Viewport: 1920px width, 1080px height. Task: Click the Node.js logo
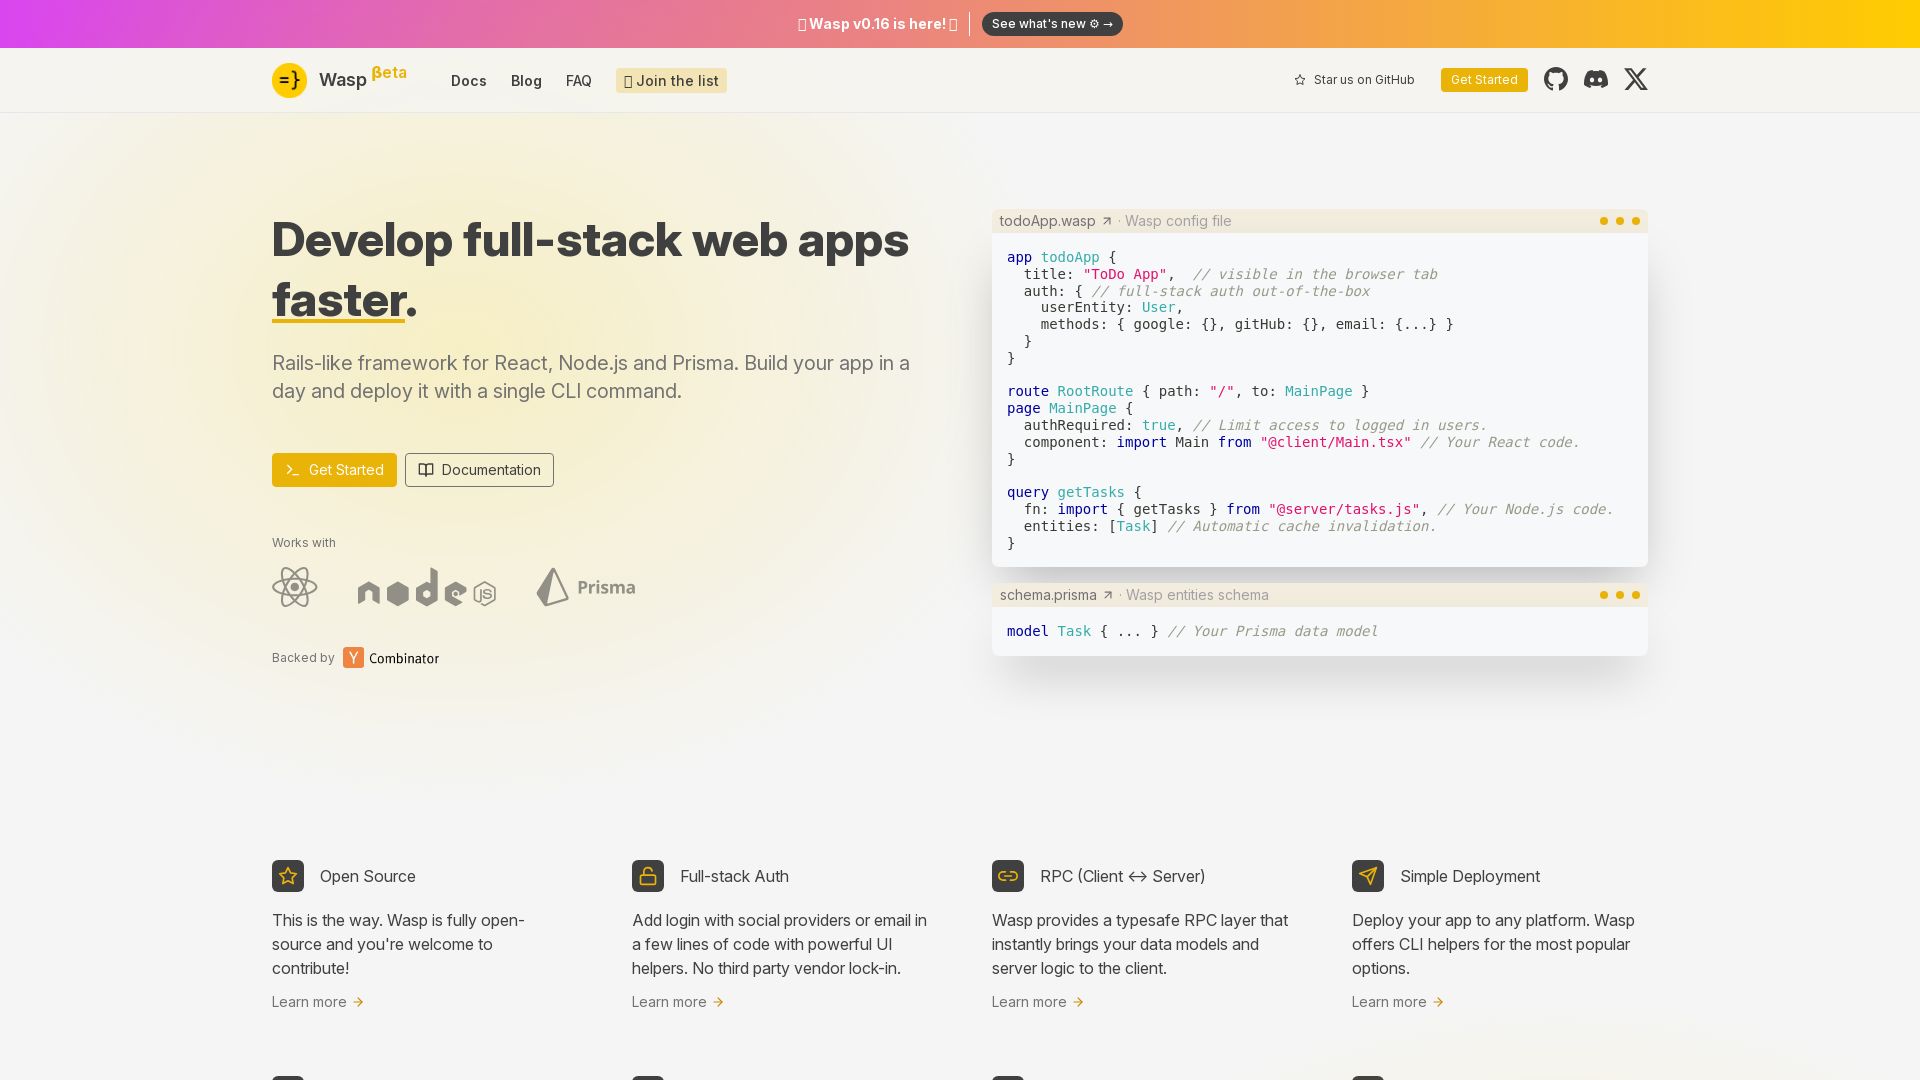427,588
